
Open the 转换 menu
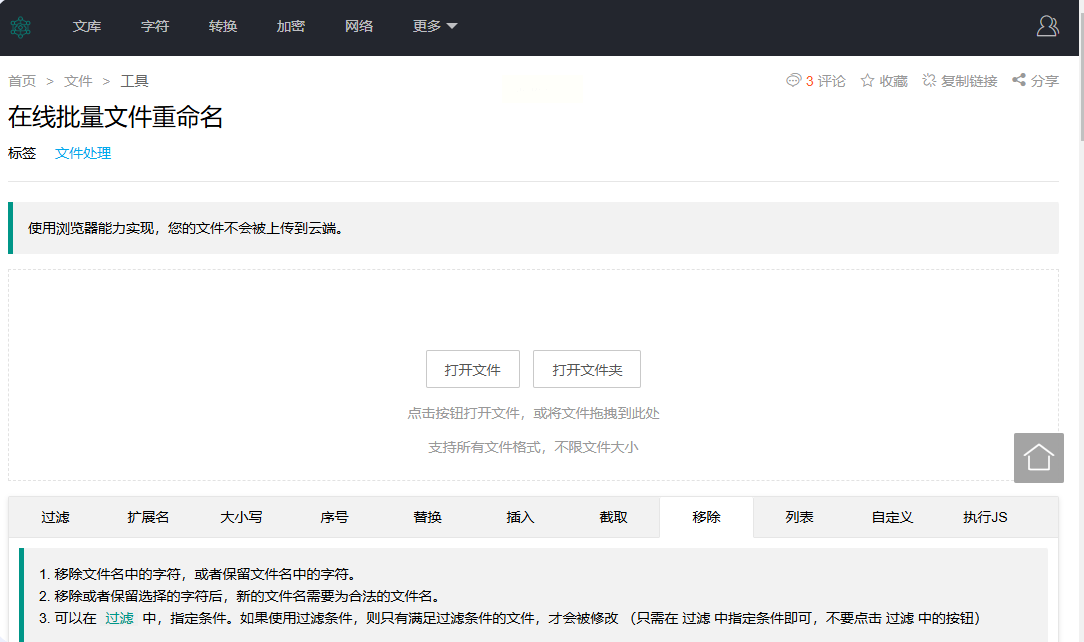(x=223, y=26)
